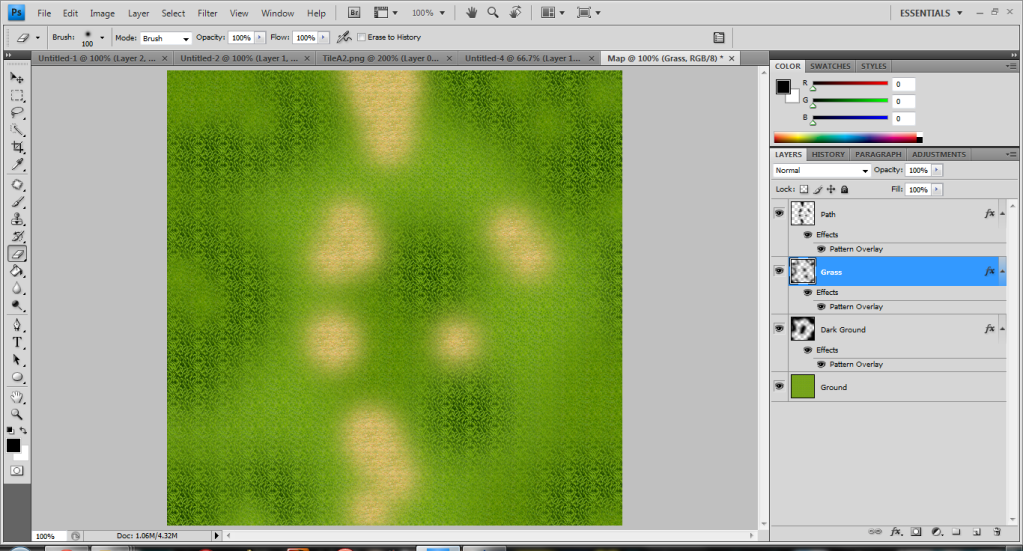Enable Erase to History checkbox
The height and width of the screenshot is (551, 1023).
361,38
